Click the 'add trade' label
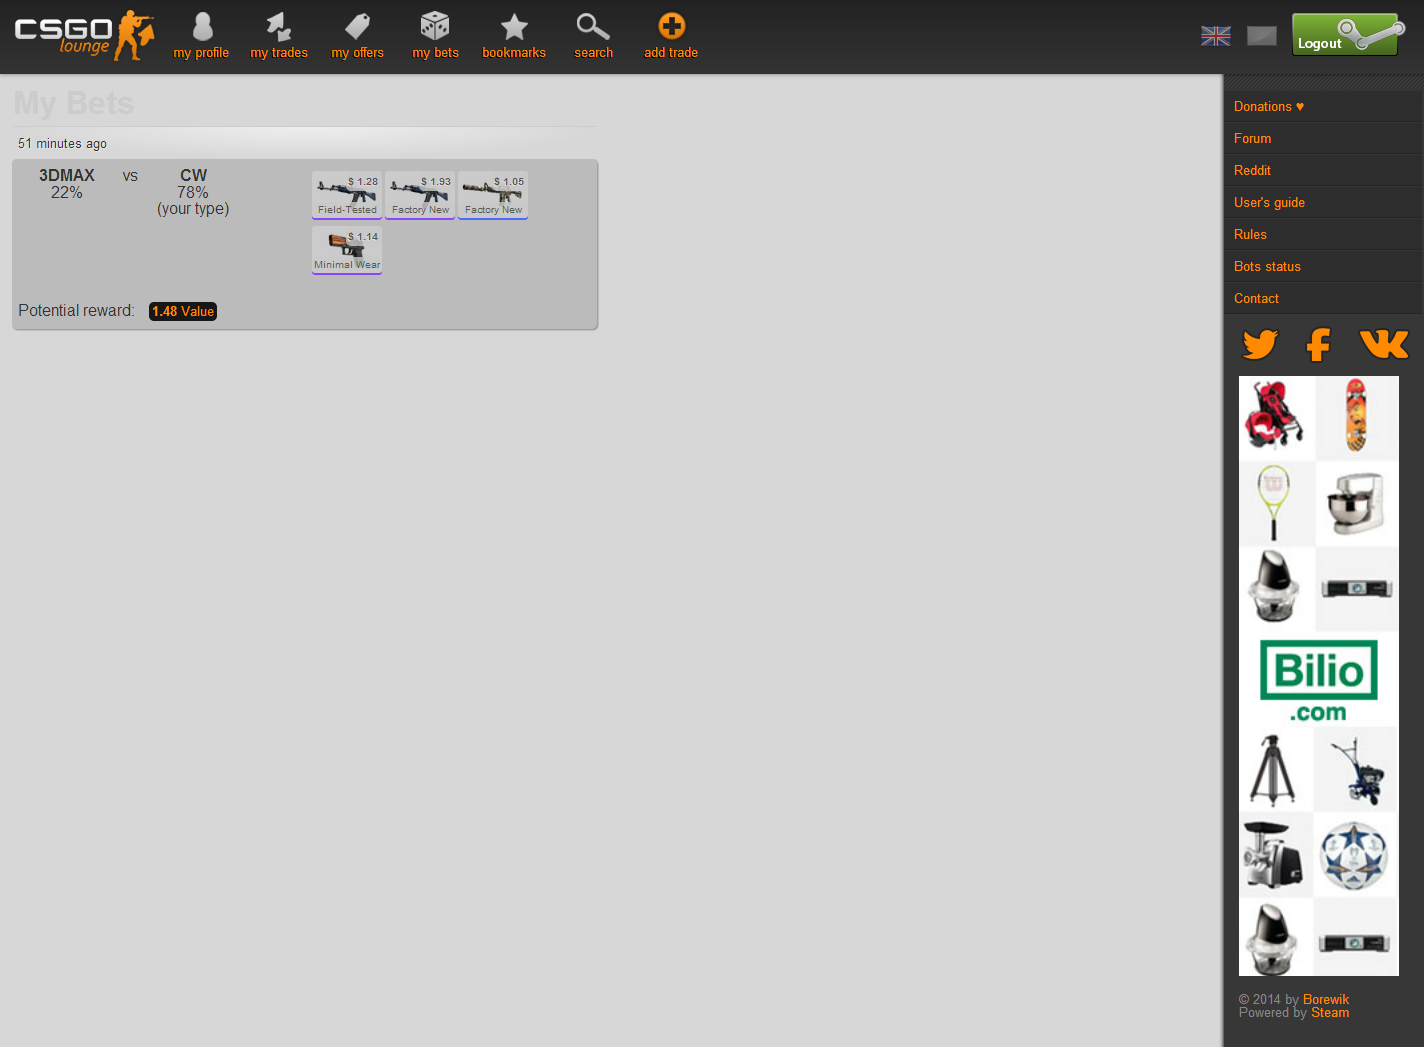Image resolution: width=1424 pixels, height=1047 pixels. 671,53
